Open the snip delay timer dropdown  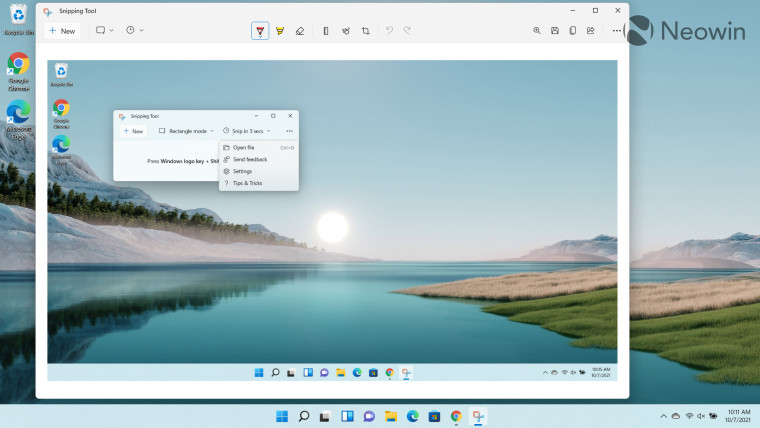[x=134, y=30]
